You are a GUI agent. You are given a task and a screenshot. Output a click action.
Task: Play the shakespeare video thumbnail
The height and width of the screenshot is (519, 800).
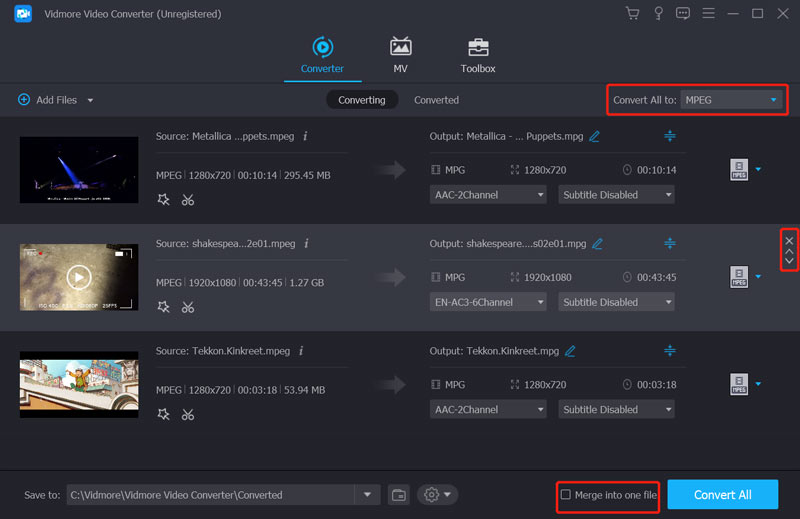pyautogui.click(x=78, y=277)
